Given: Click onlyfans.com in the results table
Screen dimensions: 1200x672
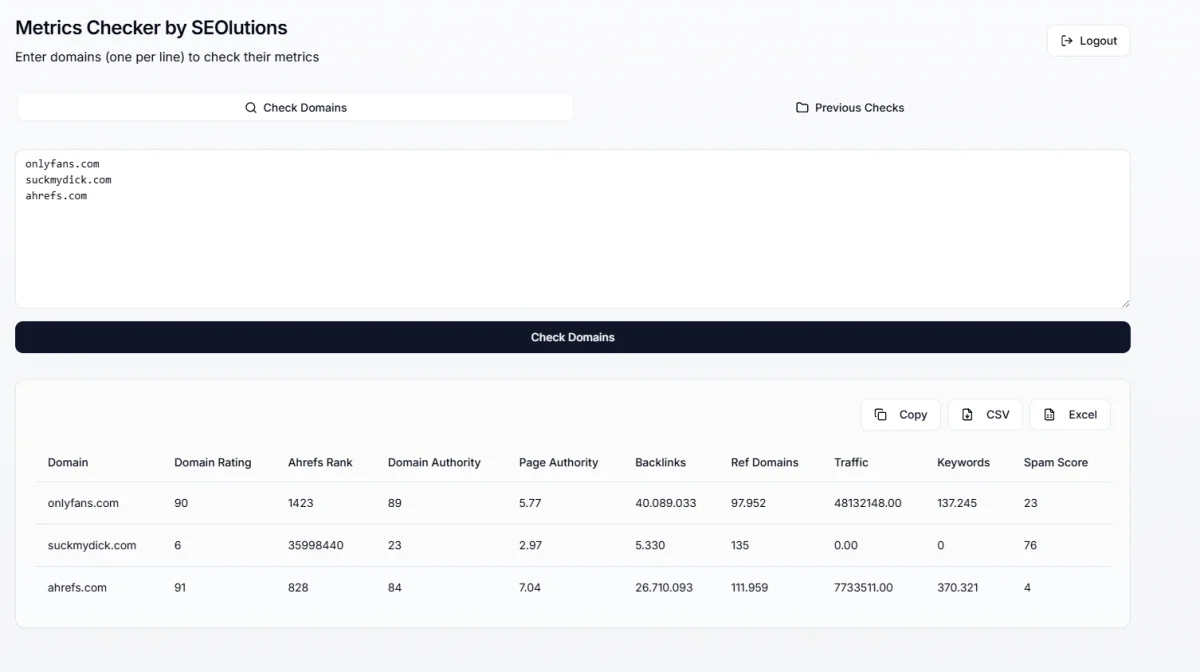Looking at the screenshot, I should pos(83,504).
